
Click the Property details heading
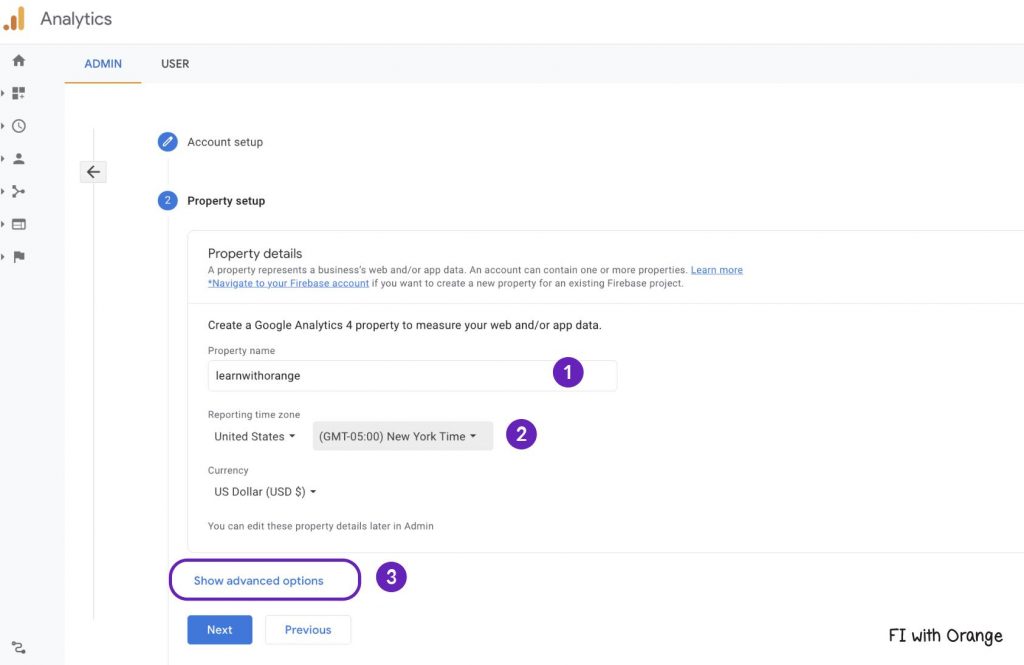click(255, 253)
